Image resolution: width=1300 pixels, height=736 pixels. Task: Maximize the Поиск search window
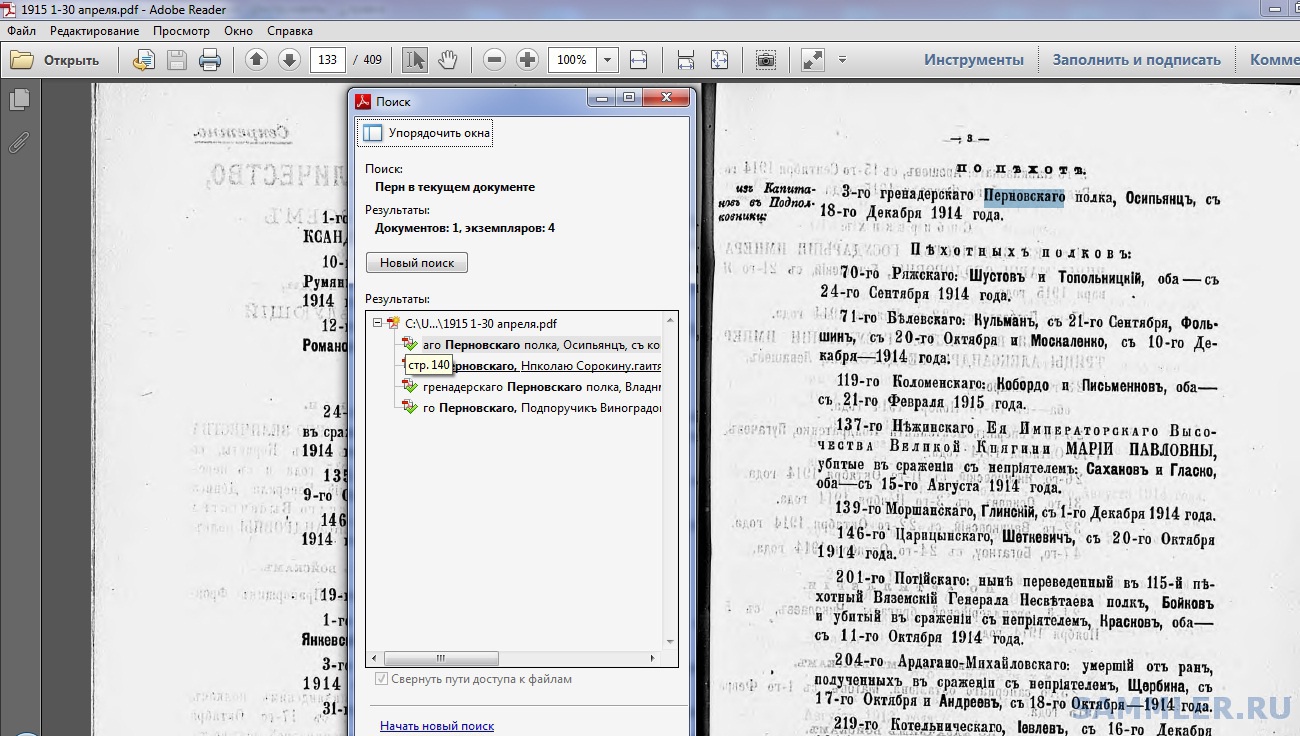[628, 98]
